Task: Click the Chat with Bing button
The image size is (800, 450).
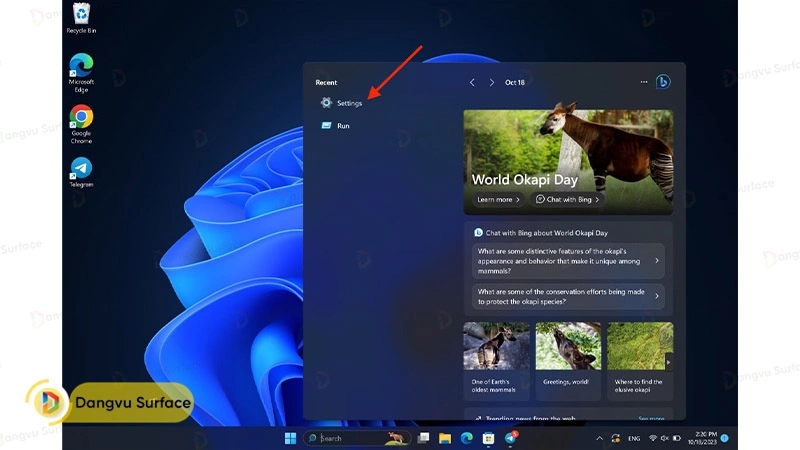Action: click(x=567, y=199)
